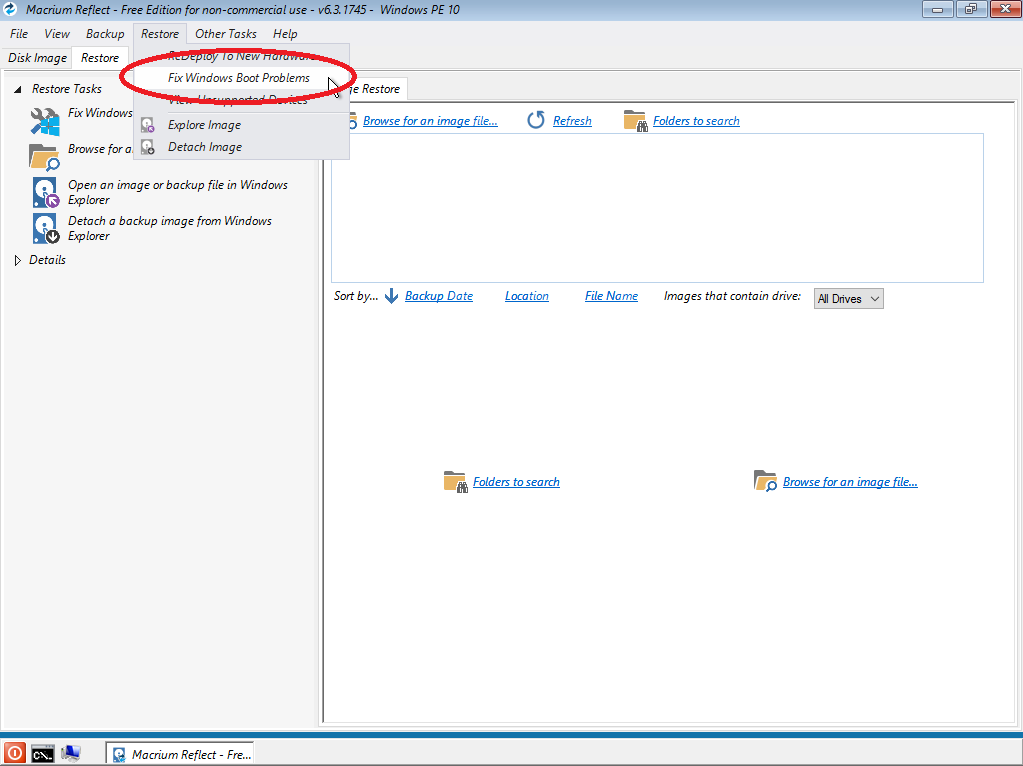
Task: Click Images that contain drive label
Action: [x=732, y=296]
